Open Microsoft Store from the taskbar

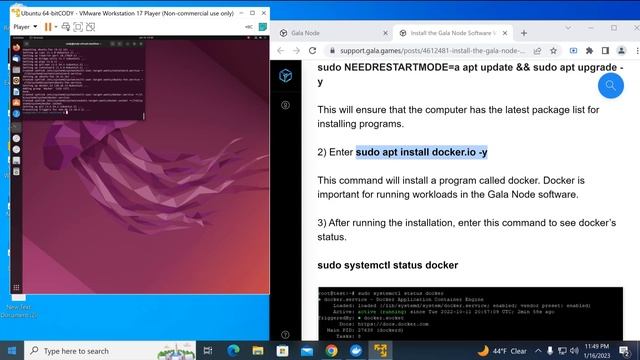pos(282,351)
